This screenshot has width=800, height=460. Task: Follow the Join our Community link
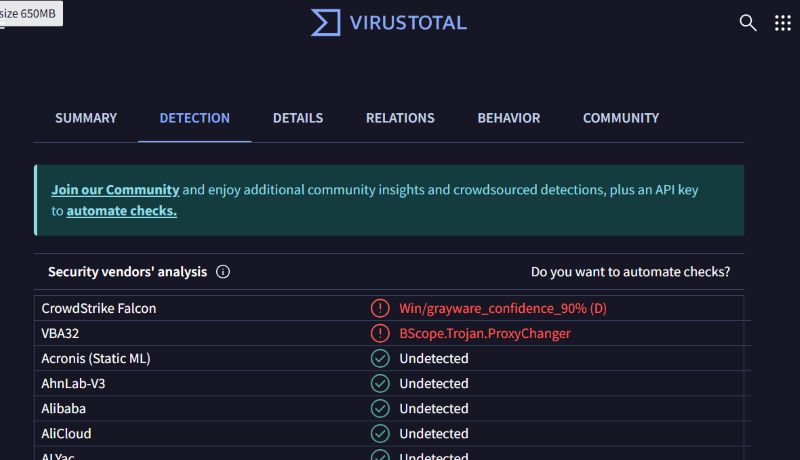point(115,189)
